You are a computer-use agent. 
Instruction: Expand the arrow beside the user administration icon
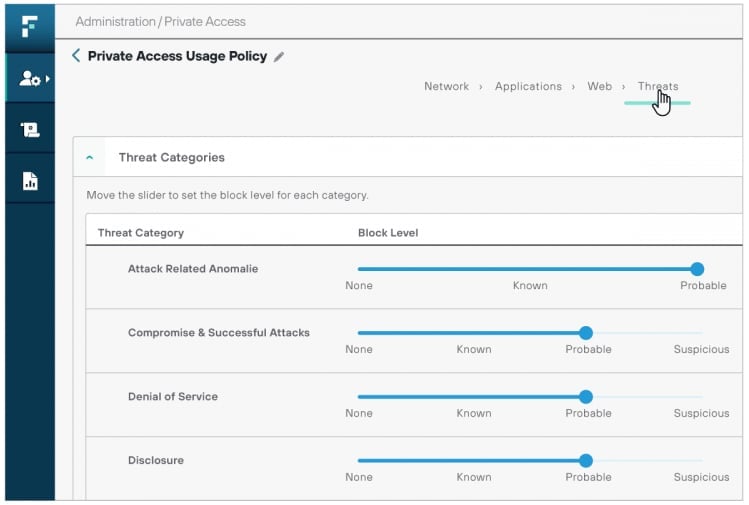pos(48,78)
